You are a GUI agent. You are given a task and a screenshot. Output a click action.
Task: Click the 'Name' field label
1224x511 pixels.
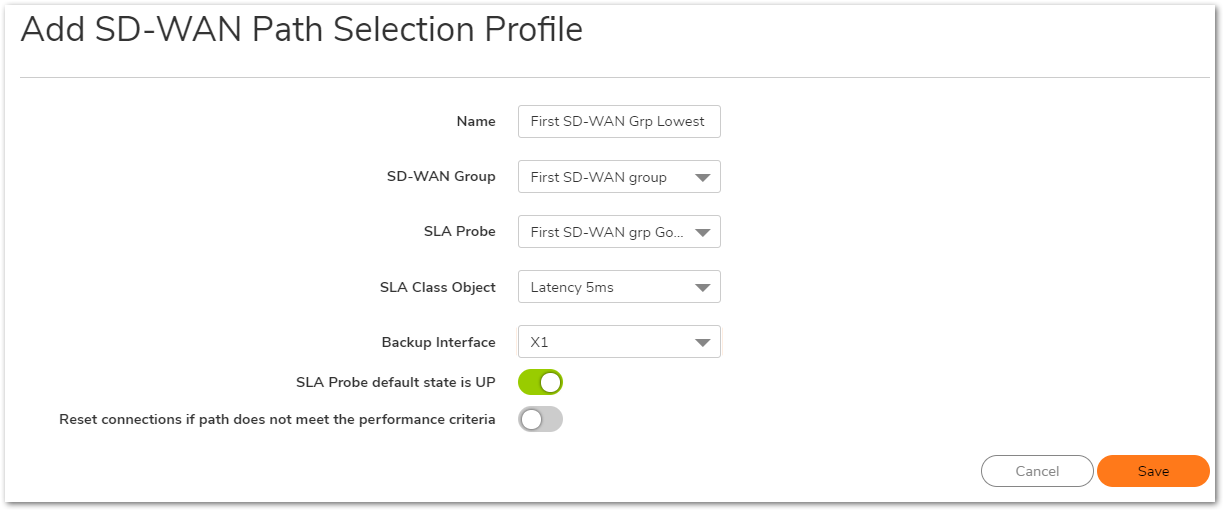[476, 122]
